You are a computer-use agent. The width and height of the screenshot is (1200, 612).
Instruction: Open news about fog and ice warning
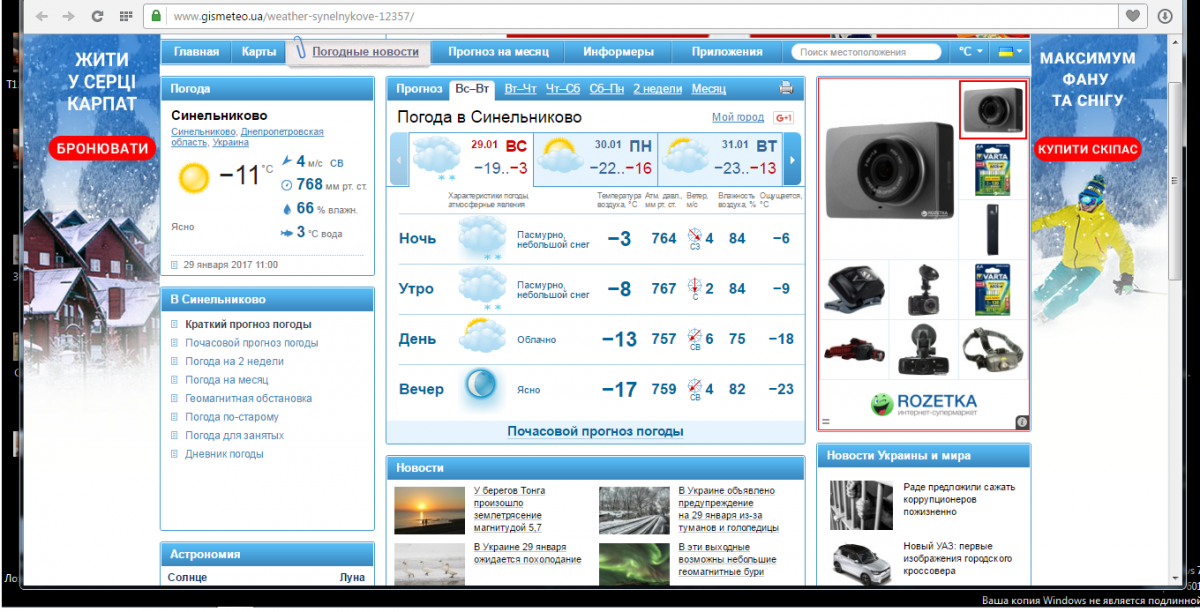click(728, 509)
